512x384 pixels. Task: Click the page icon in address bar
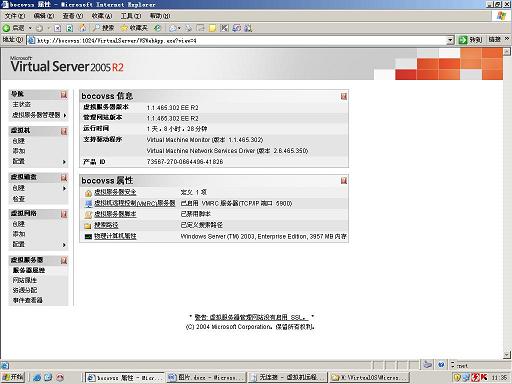(x=31, y=40)
